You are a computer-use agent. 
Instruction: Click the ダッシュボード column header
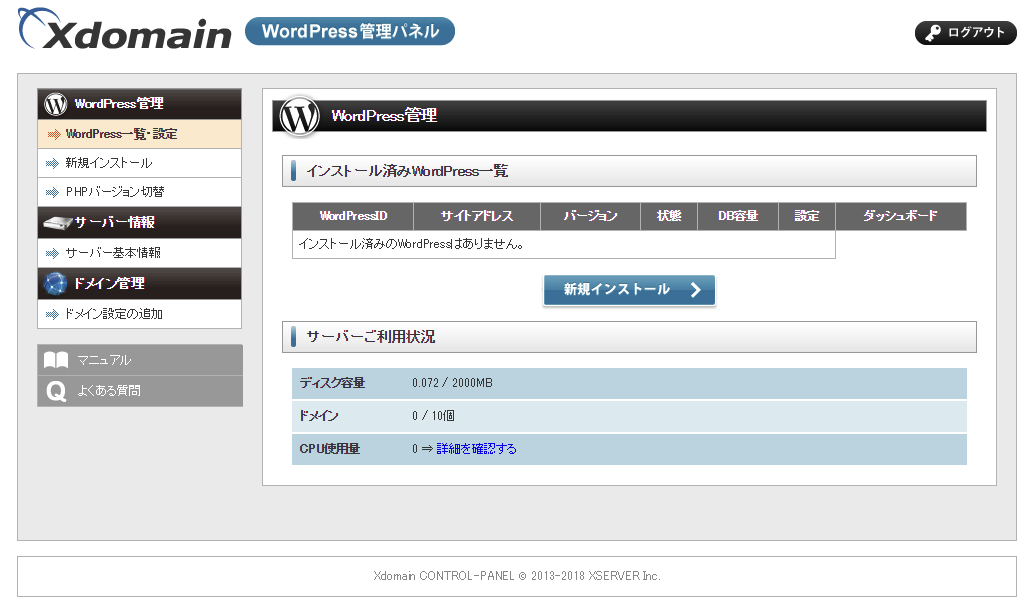(900, 216)
